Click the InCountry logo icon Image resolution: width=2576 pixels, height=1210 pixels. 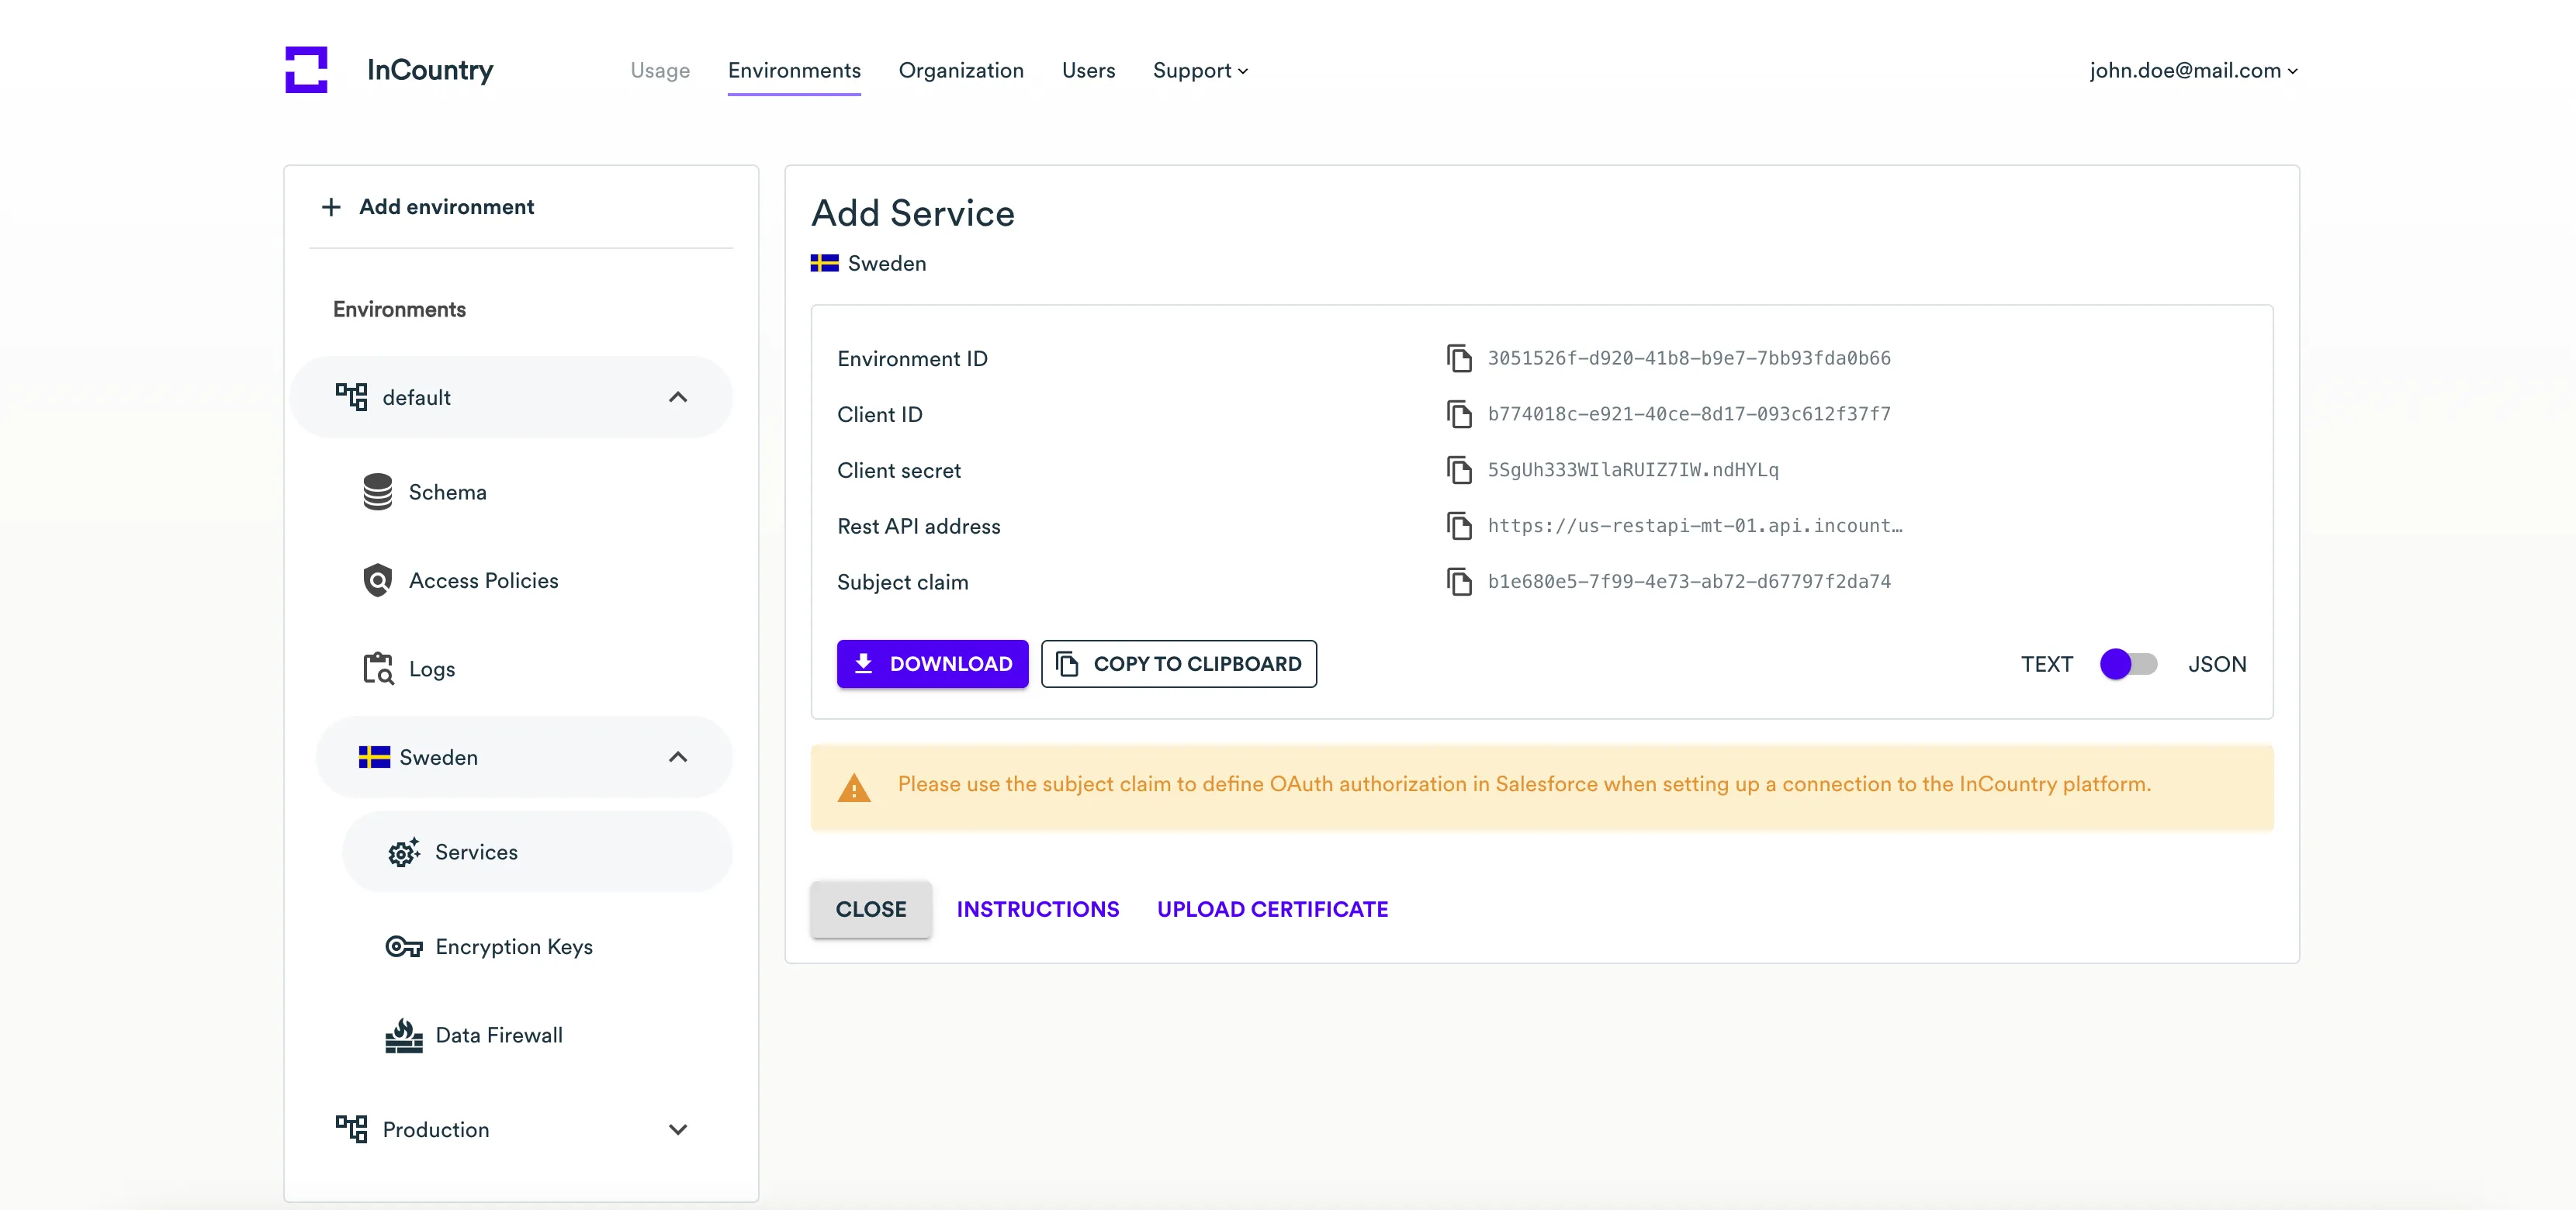[306, 70]
